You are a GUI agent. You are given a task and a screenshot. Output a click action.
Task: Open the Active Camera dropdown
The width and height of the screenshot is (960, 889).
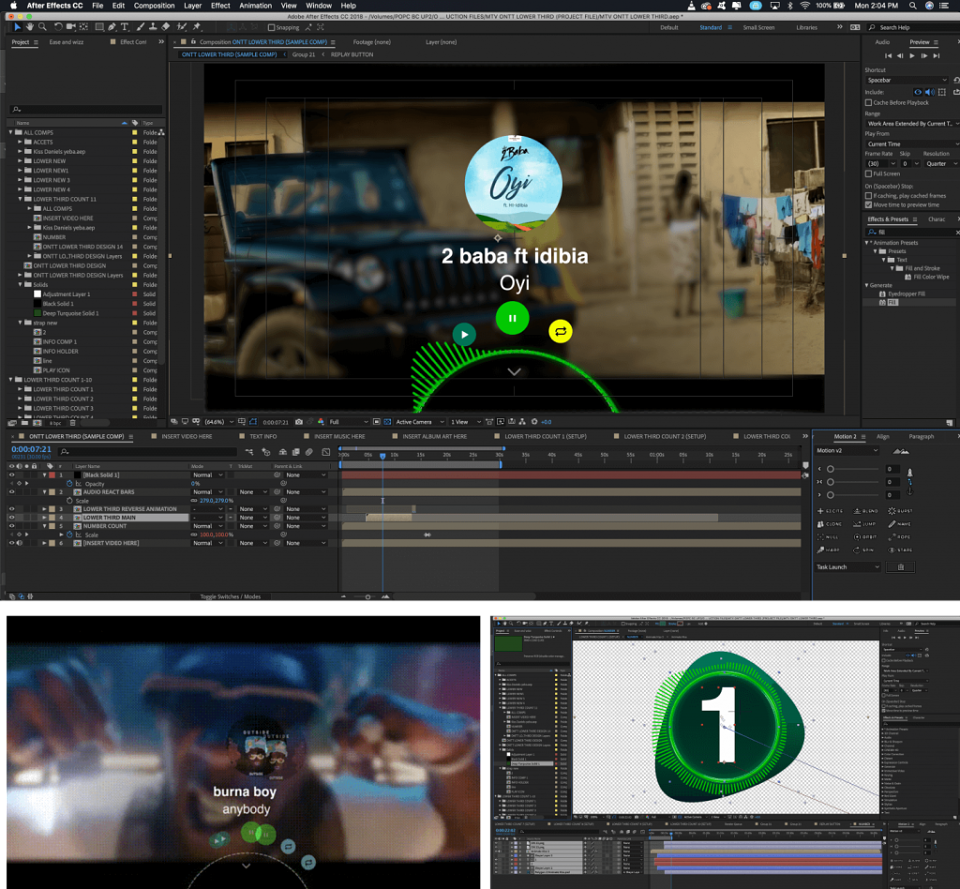click(x=420, y=422)
